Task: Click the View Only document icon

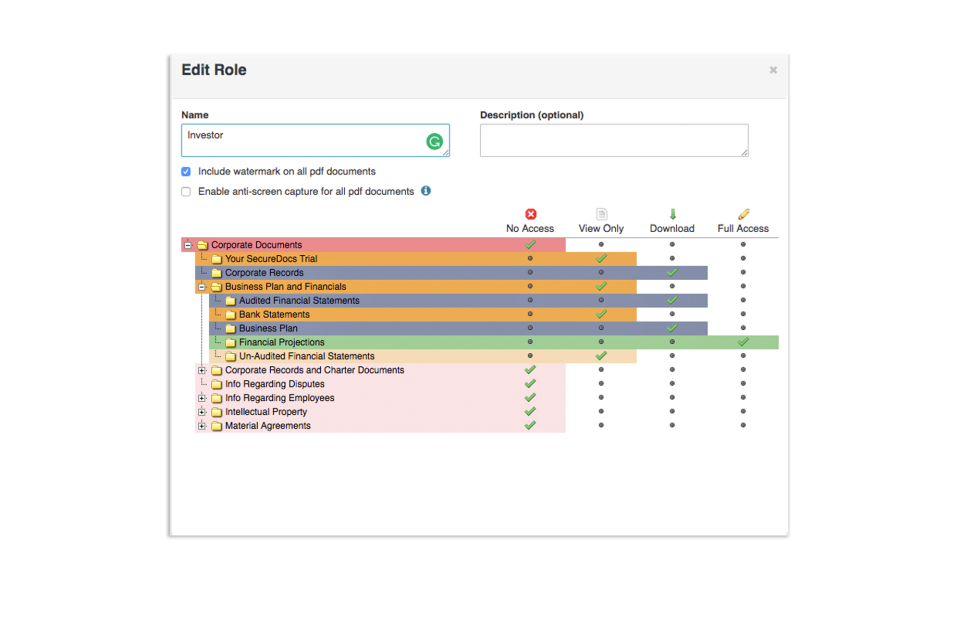Action: [x=601, y=213]
